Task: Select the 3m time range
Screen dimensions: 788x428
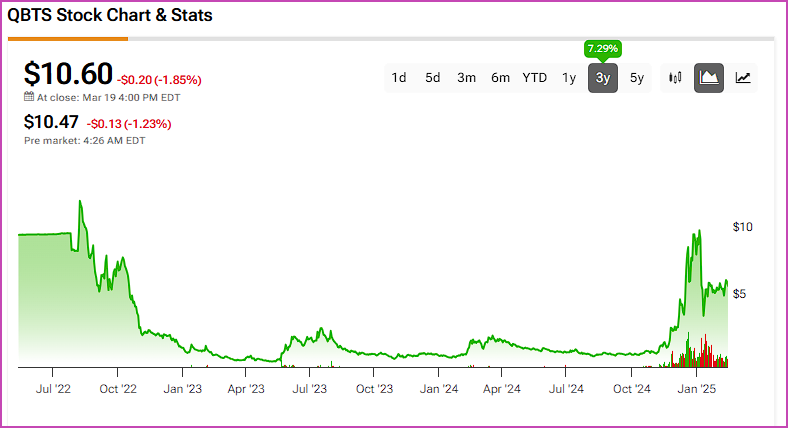Action: [x=466, y=78]
